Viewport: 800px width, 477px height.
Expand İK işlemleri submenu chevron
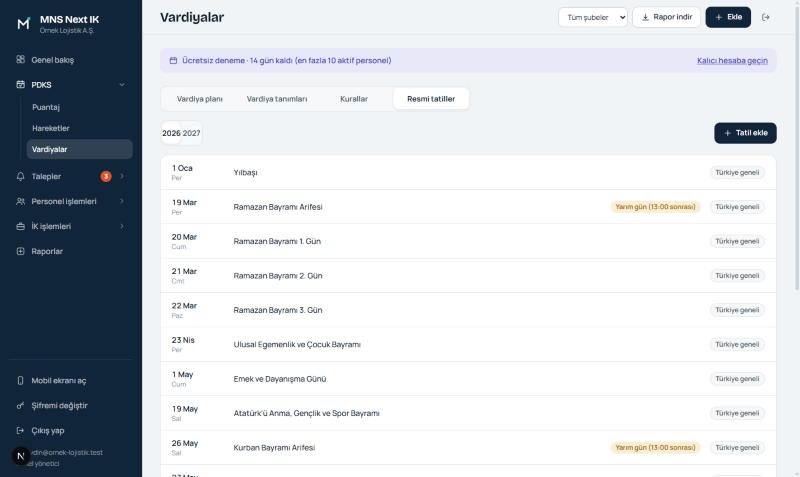click(x=122, y=226)
